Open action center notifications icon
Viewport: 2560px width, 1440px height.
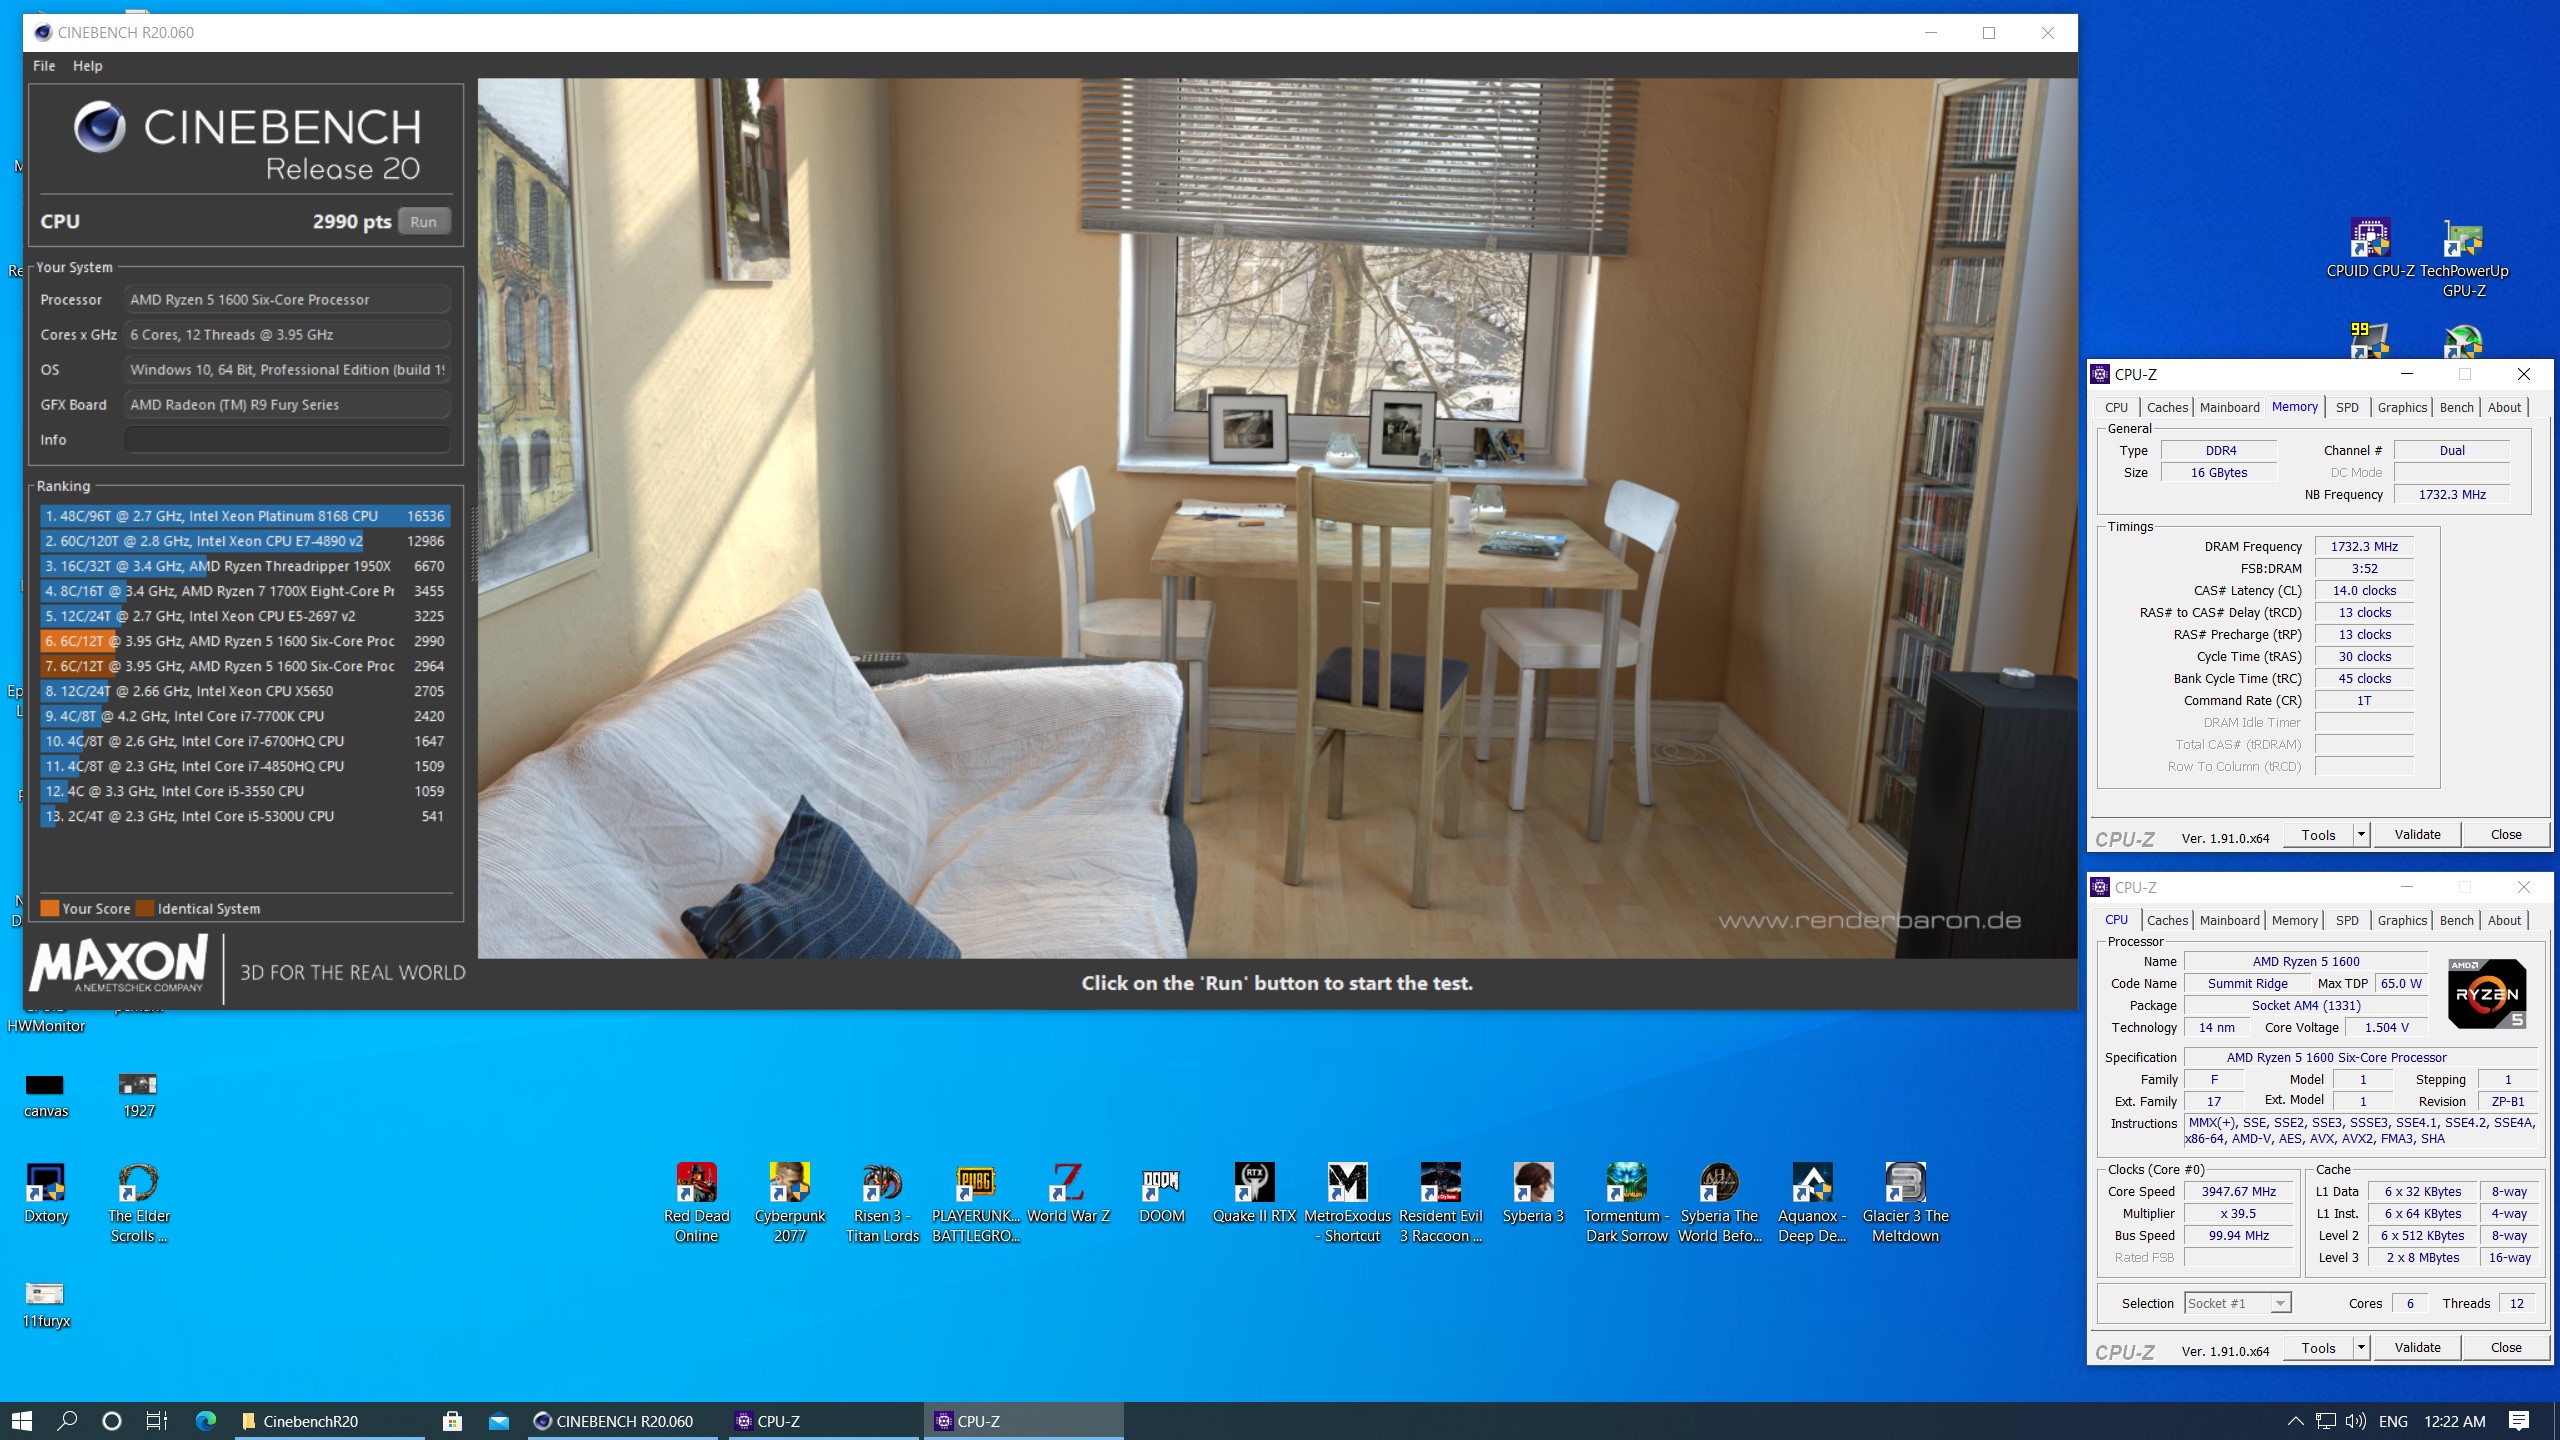(2519, 1421)
